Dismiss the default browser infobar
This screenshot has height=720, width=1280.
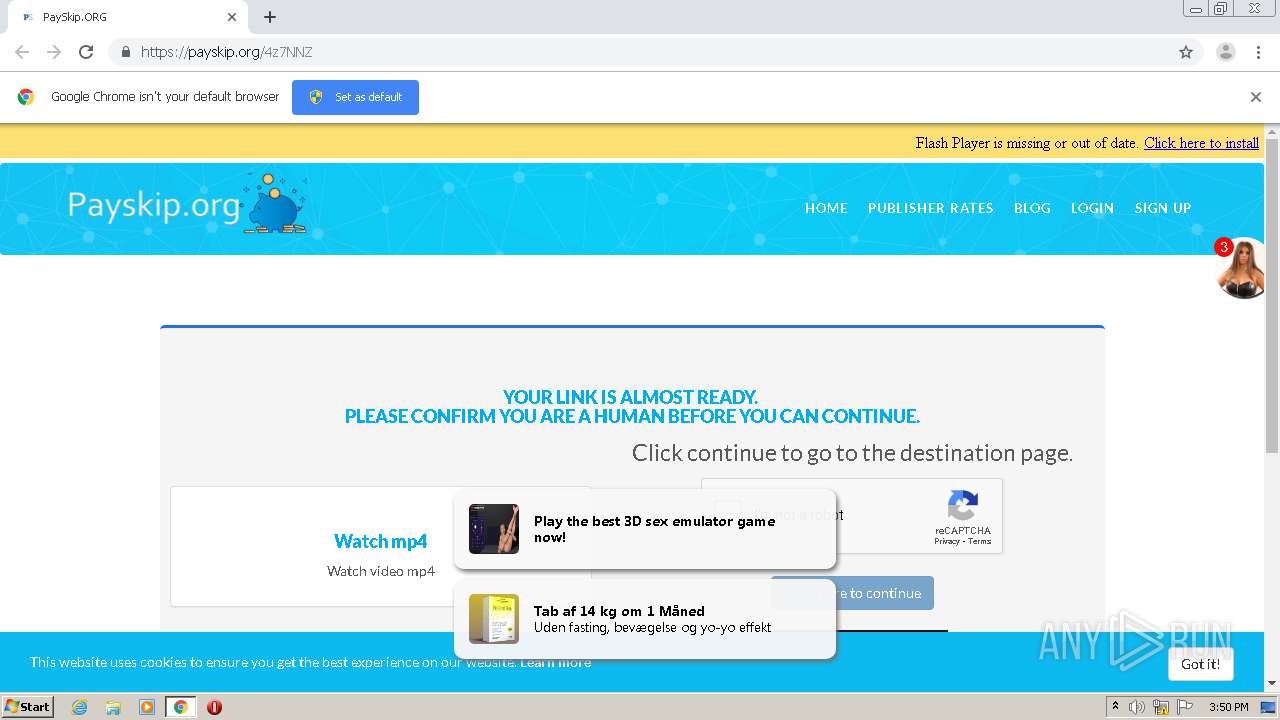[1255, 97]
